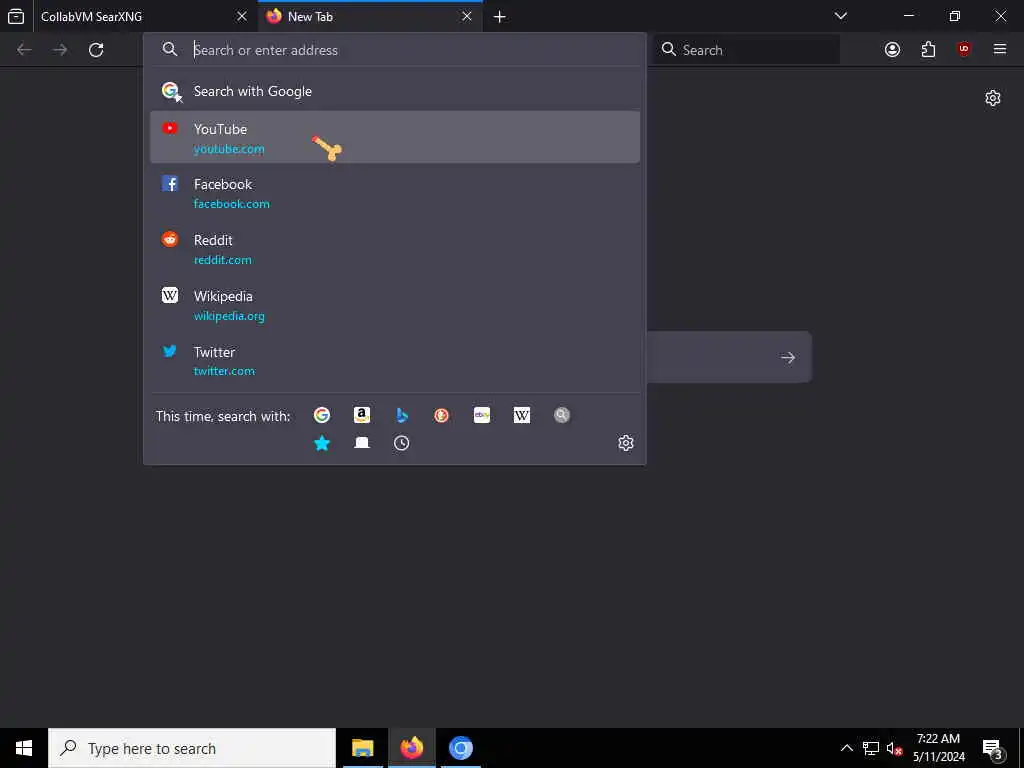Search history with the clock icon
The height and width of the screenshot is (768, 1024).
(x=402, y=443)
